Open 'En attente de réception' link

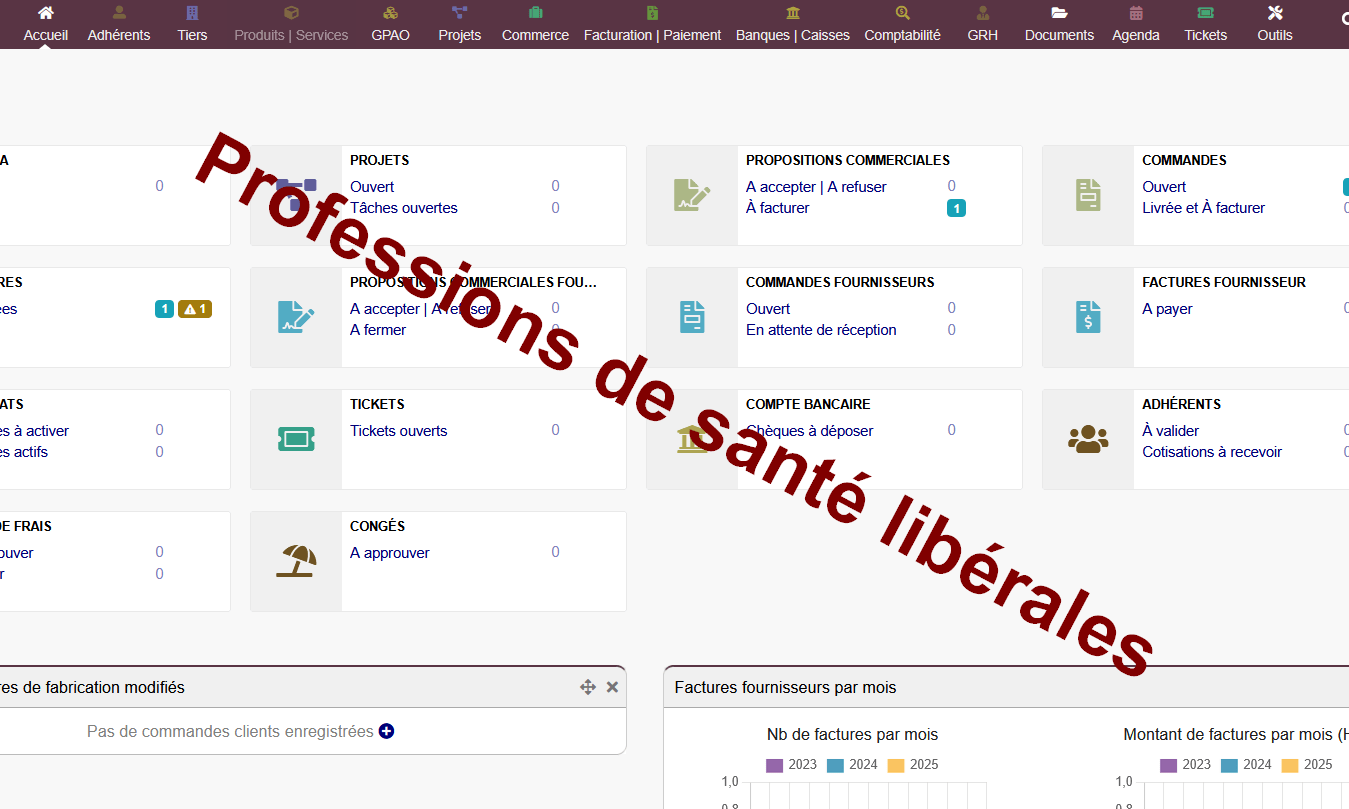pos(821,330)
